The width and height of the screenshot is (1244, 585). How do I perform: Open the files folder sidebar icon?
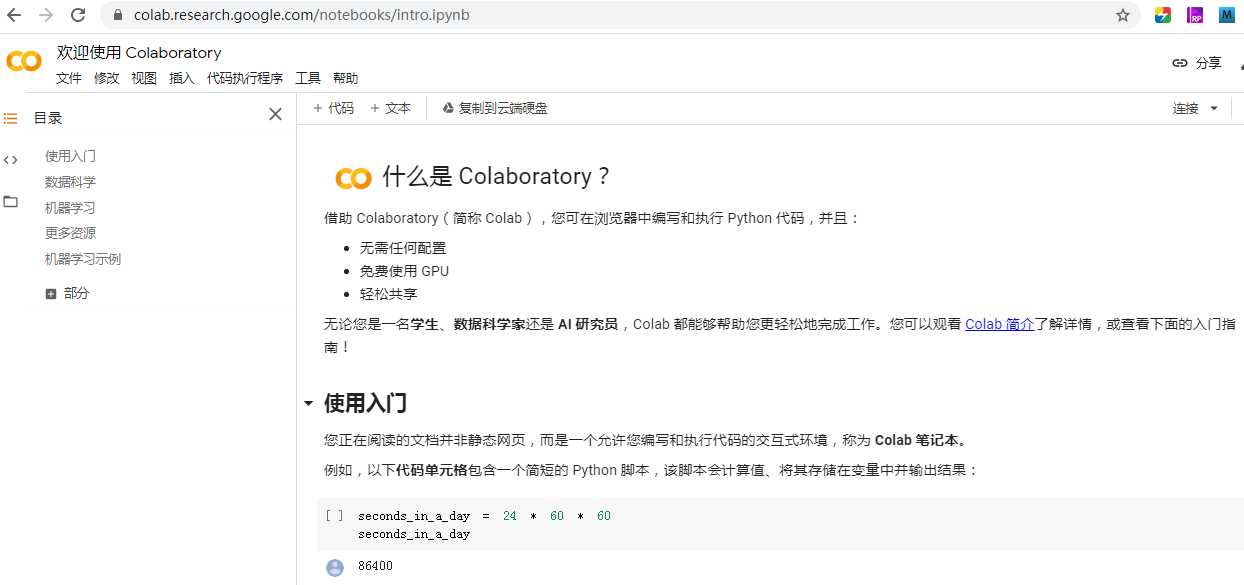tap(10, 202)
